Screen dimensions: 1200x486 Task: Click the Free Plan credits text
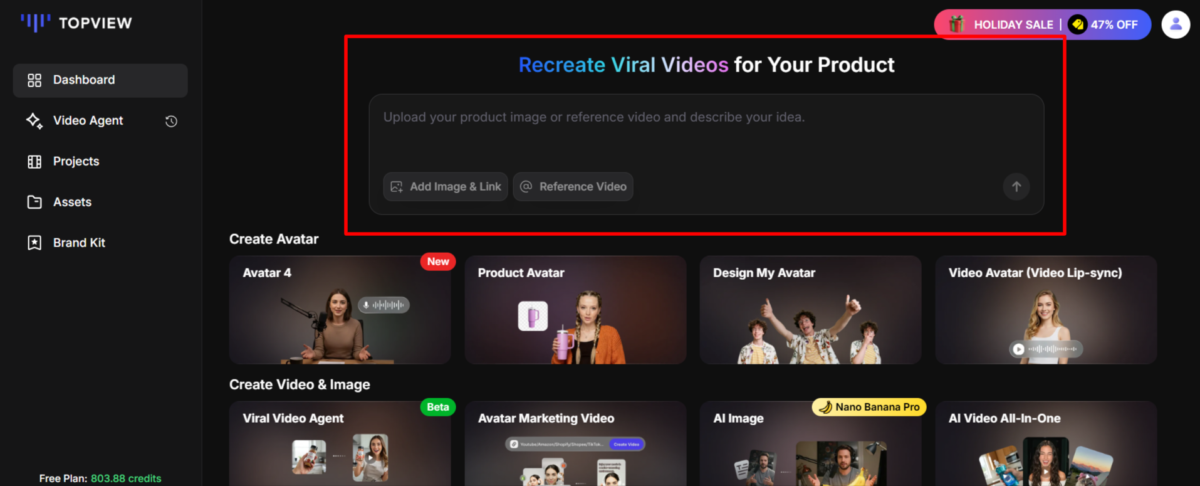[x=100, y=478]
